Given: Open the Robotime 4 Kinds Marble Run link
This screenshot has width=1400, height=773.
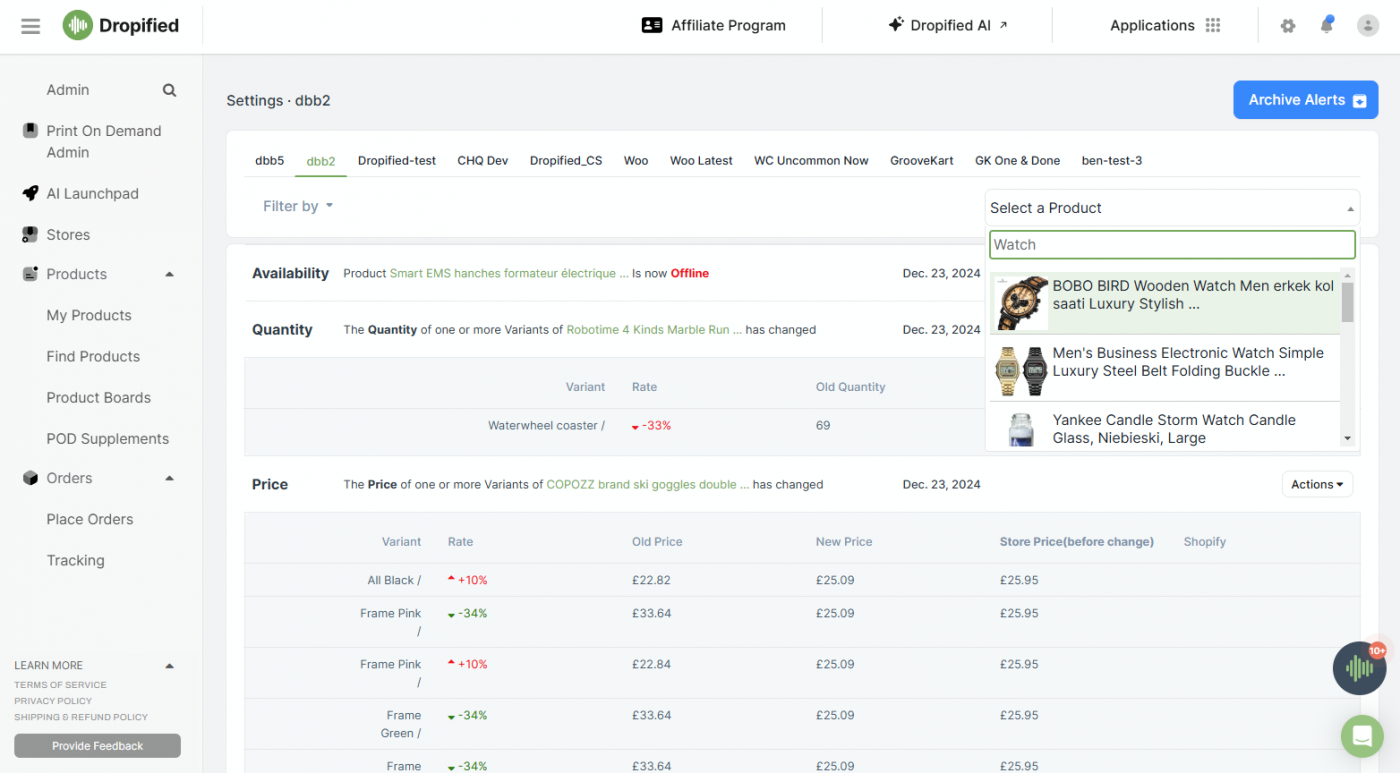Looking at the screenshot, I should (x=654, y=329).
